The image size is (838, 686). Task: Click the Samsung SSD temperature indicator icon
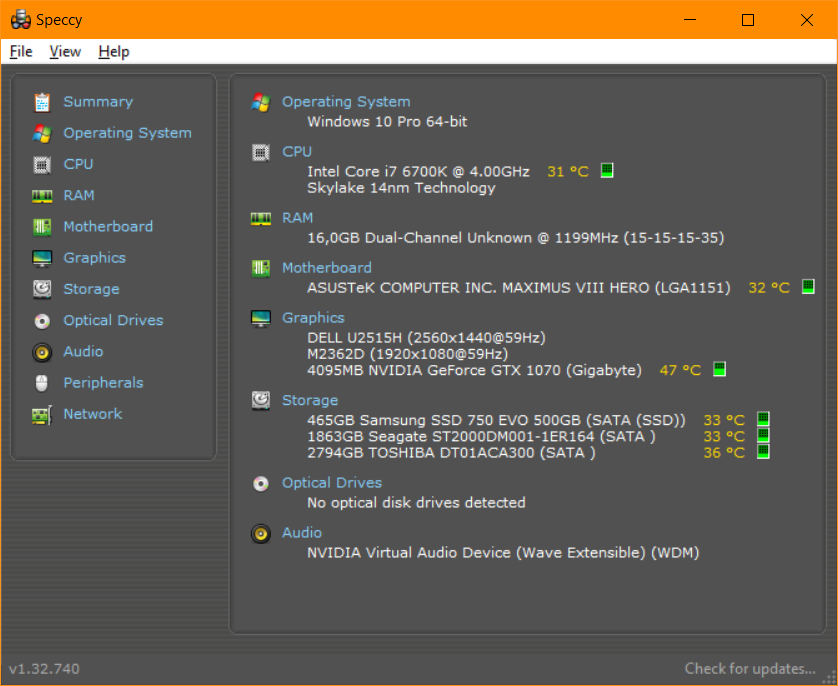click(764, 419)
